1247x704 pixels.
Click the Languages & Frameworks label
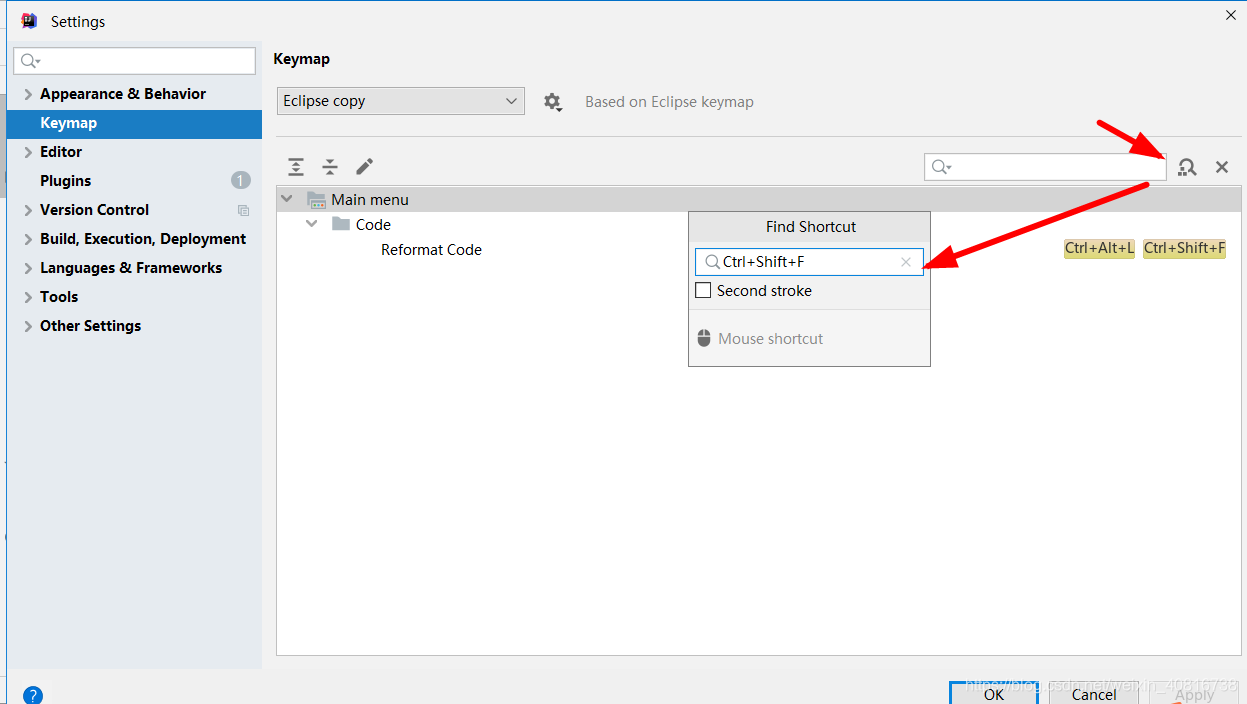131,268
